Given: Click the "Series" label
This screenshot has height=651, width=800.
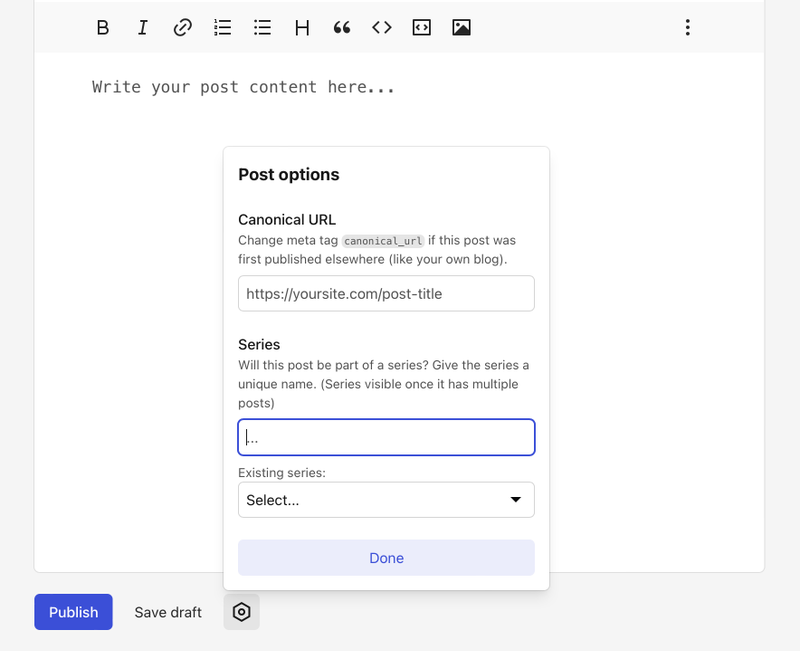Looking at the screenshot, I should 259,344.
